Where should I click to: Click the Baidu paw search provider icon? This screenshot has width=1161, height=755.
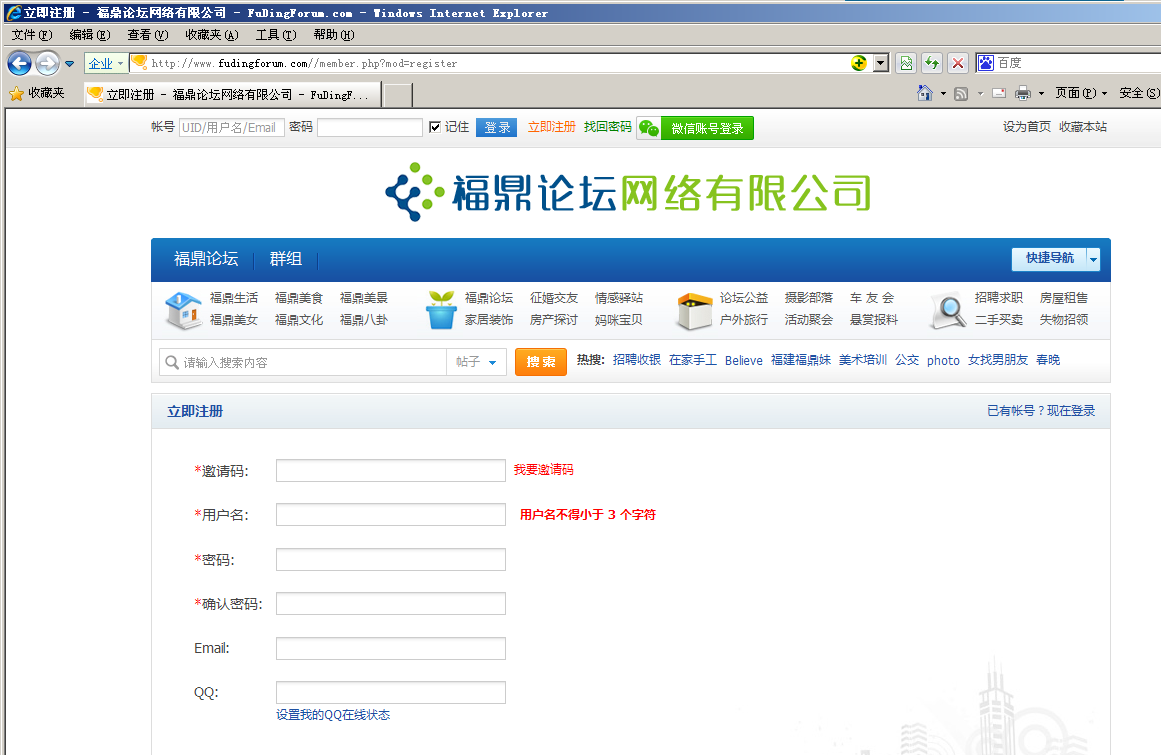pos(986,63)
